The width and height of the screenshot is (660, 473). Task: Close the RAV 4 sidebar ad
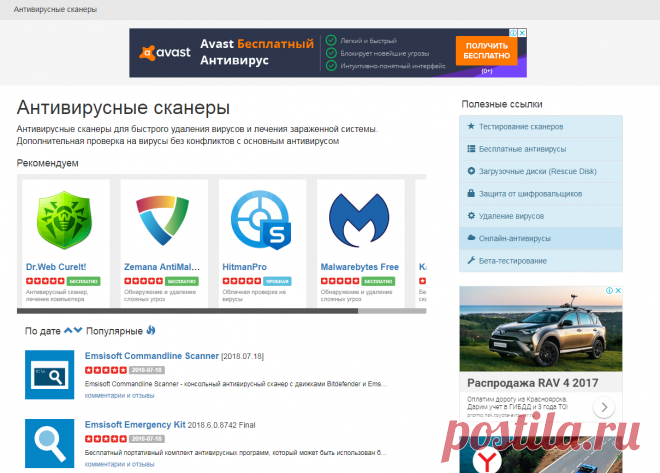pos(618,290)
